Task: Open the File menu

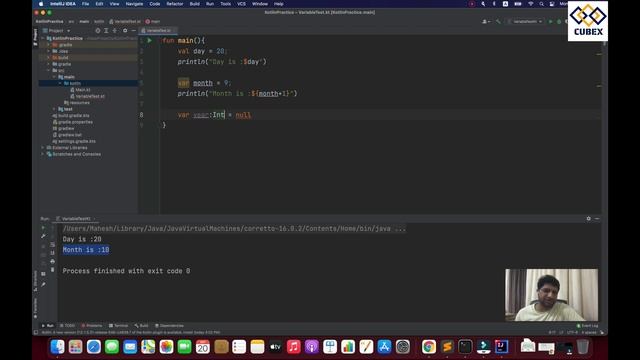Action: (x=85, y=4)
